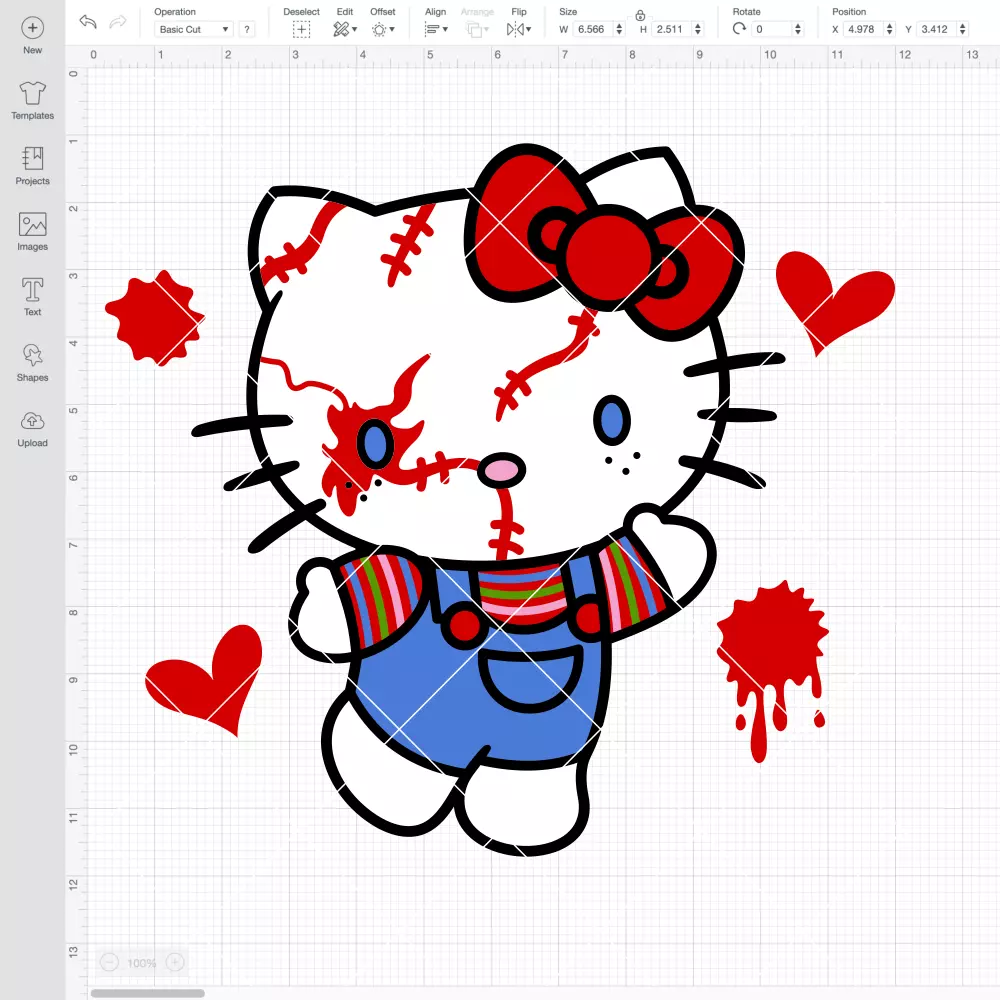Adjust the Height stepper arrows

[698, 29]
